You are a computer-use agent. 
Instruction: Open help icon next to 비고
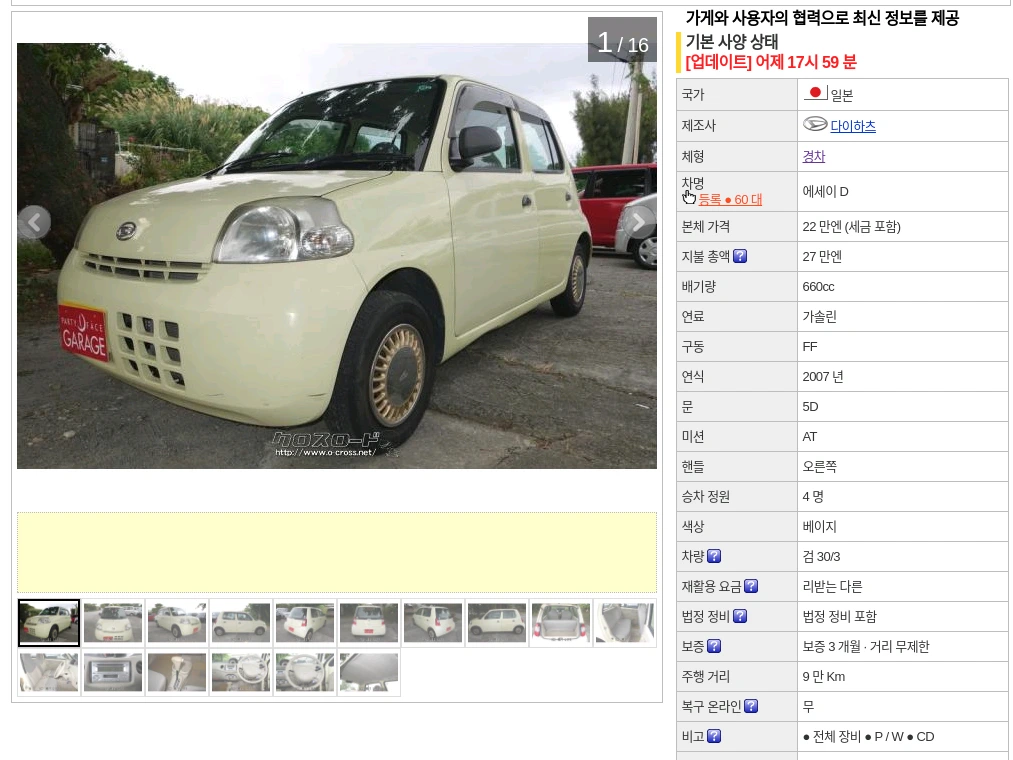click(x=714, y=735)
